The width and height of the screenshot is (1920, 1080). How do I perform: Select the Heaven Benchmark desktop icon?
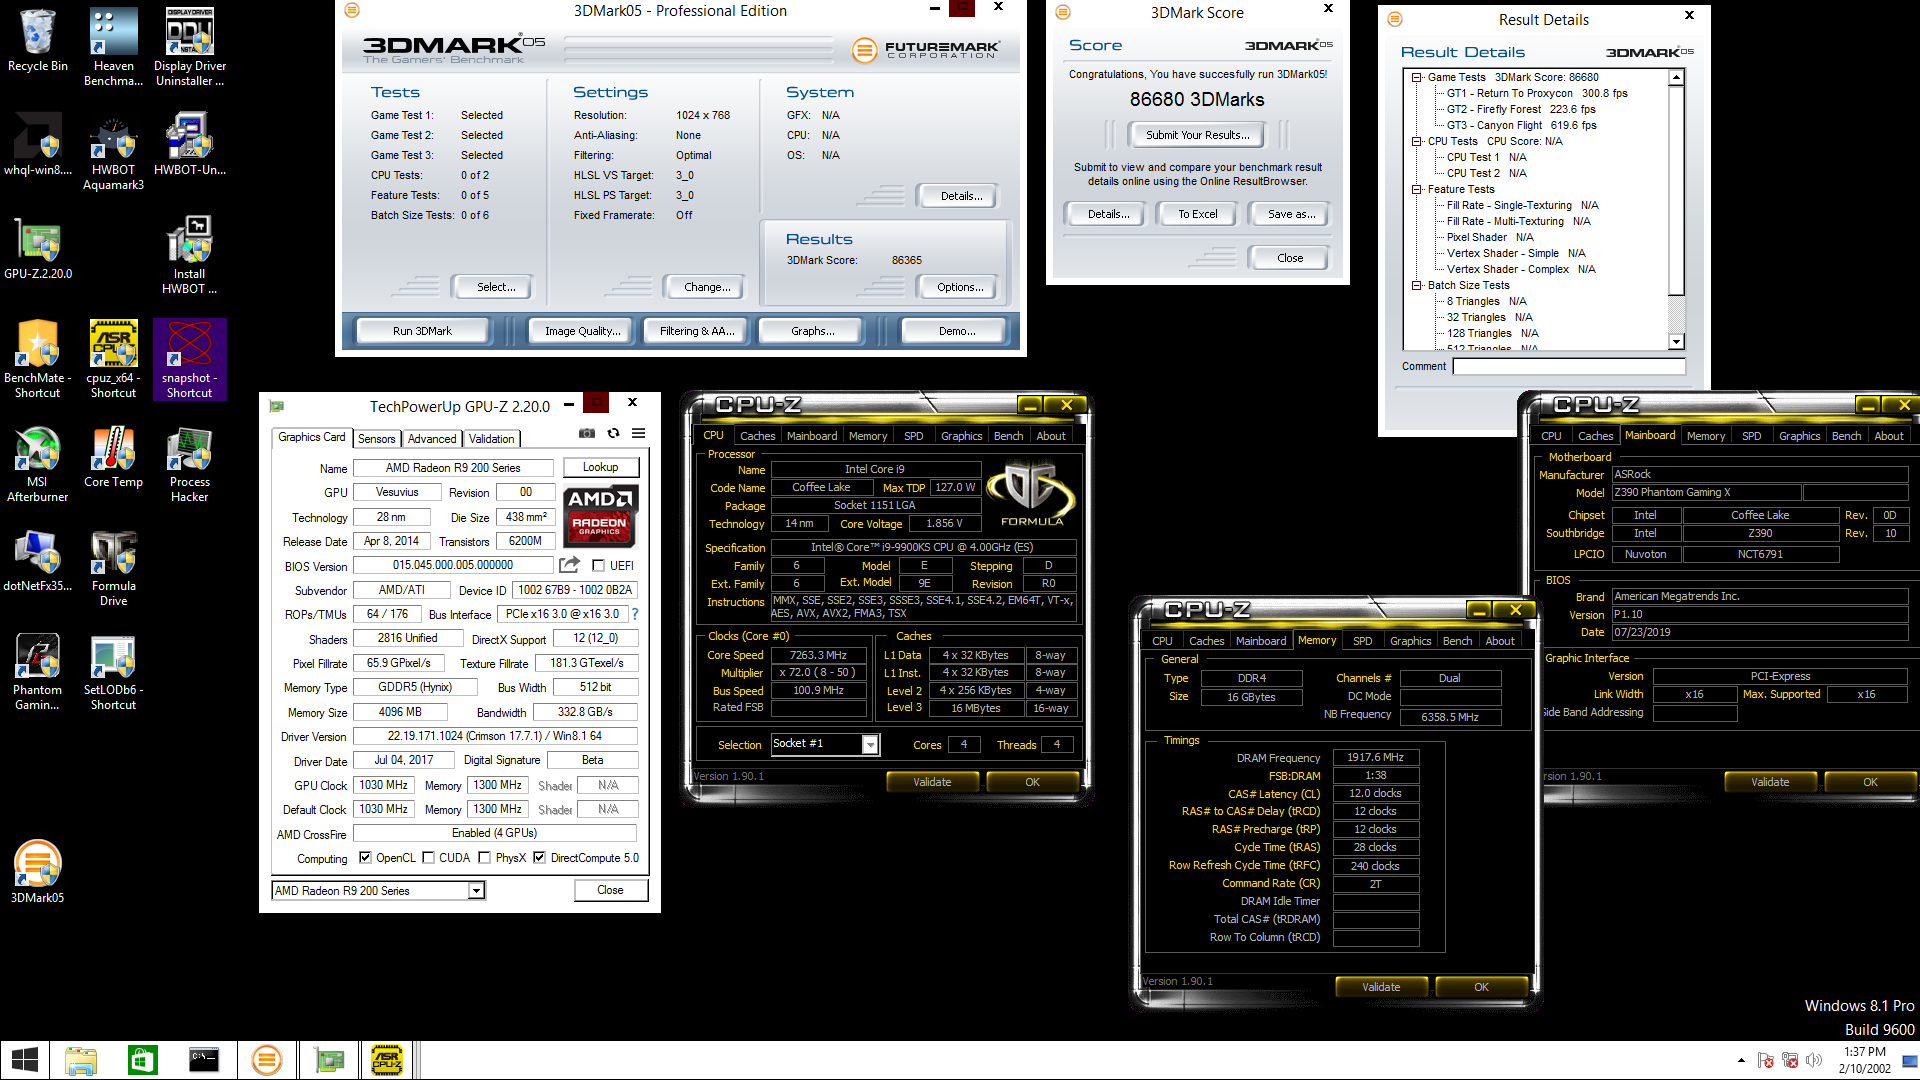tap(113, 47)
